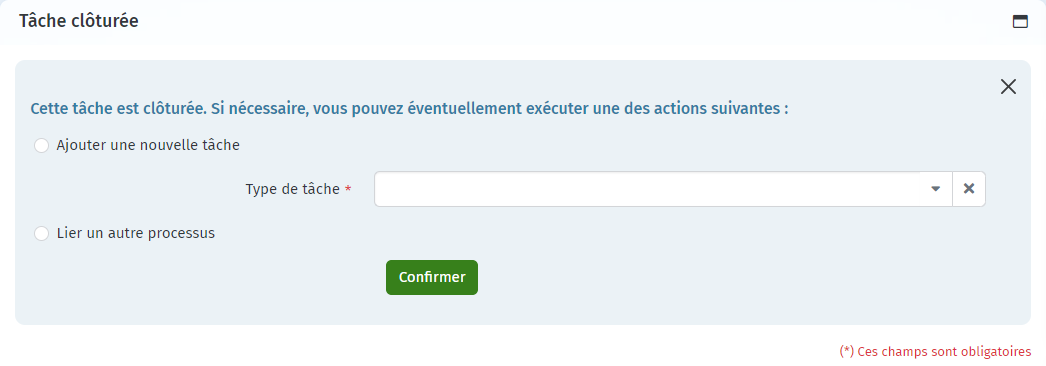Click the Confirmer button
The width and height of the screenshot is (1046, 366).
(432, 277)
